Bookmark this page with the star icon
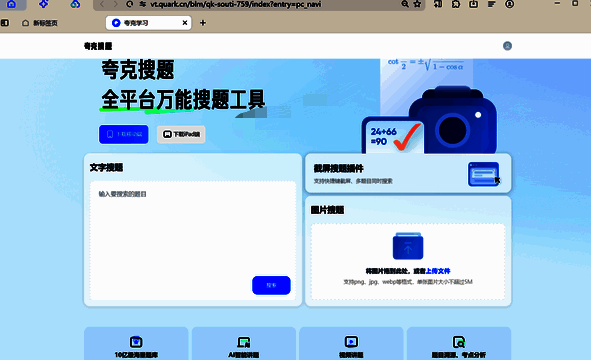 [417, 4]
